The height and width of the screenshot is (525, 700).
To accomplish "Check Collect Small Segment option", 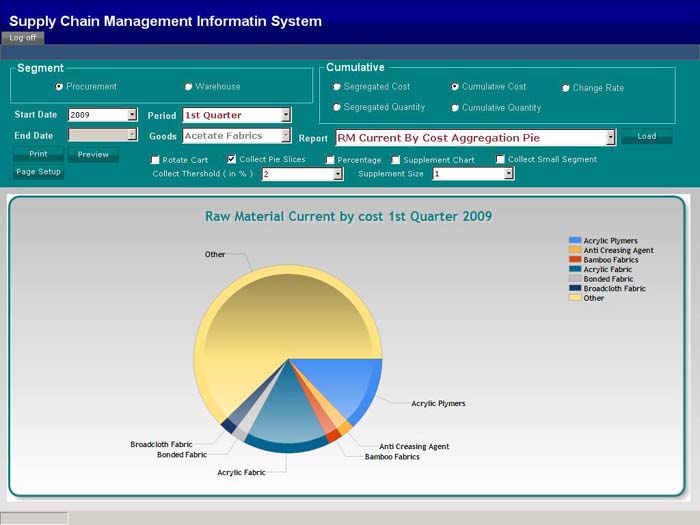I will pyautogui.click(x=500, y=159).
